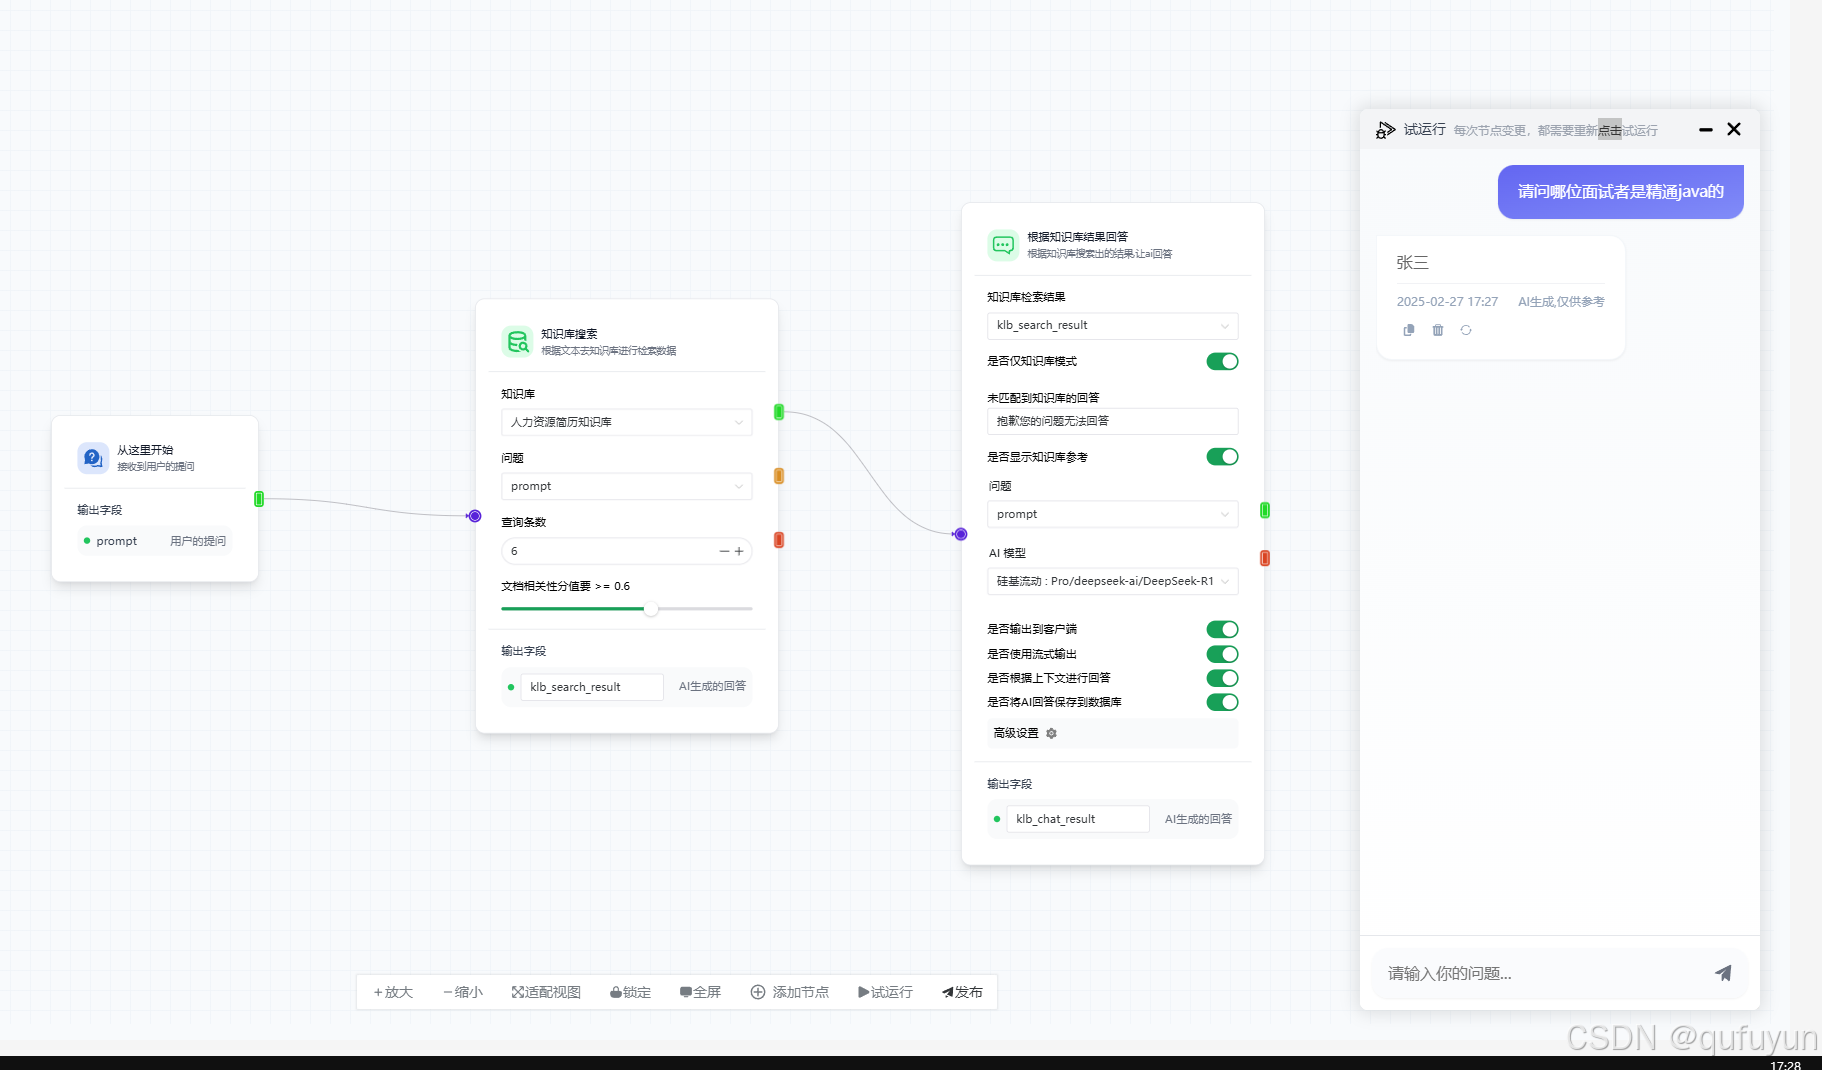Open answer node 问题 prompt dropdown
The height and width of the screenshot is (1070, 1822).
pyautogui.click(x=1112, y=514)
